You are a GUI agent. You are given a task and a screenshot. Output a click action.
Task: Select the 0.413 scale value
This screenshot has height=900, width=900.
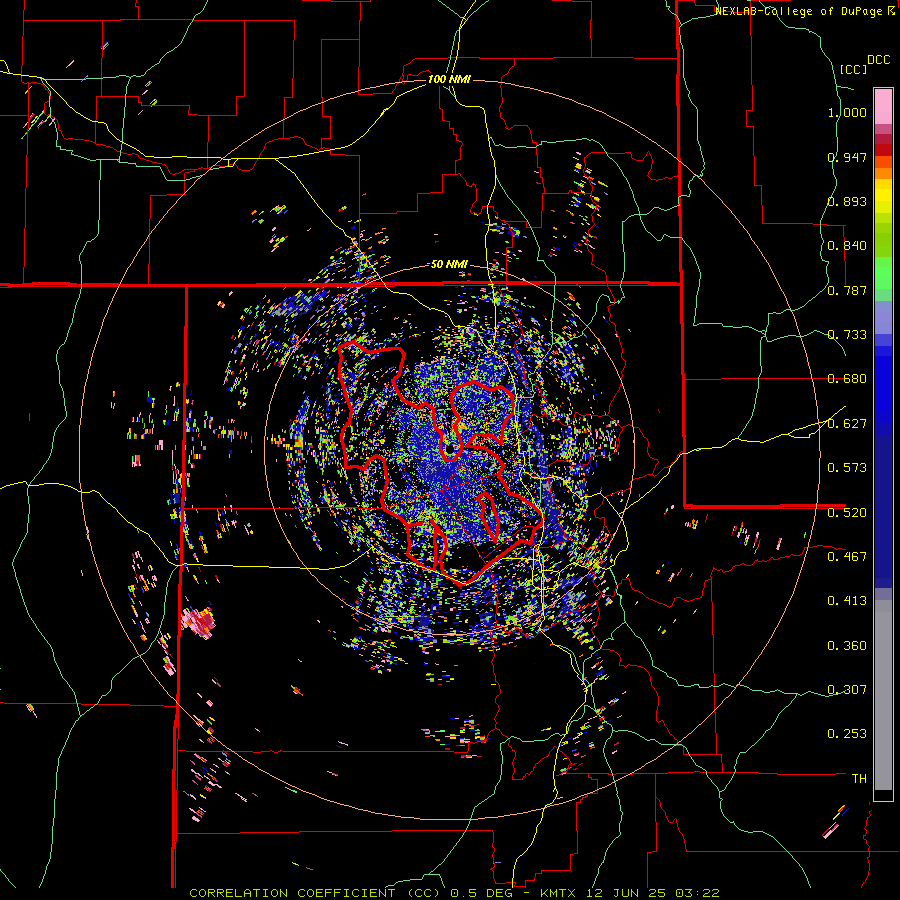pyautogui.click(x=847, y=601)
